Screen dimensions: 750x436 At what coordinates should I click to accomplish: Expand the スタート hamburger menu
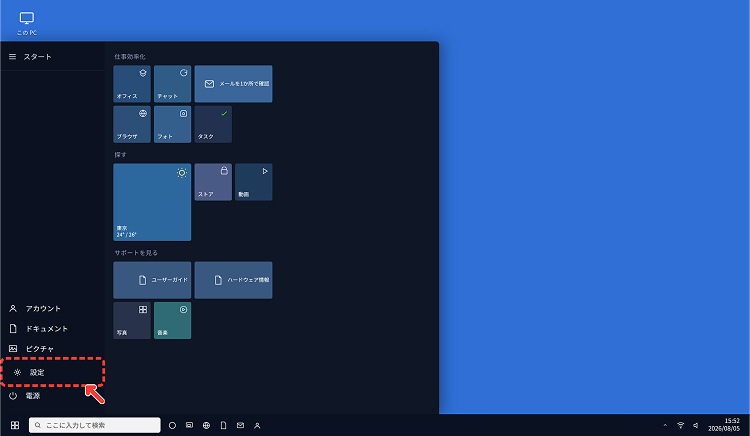click(12, 56)
